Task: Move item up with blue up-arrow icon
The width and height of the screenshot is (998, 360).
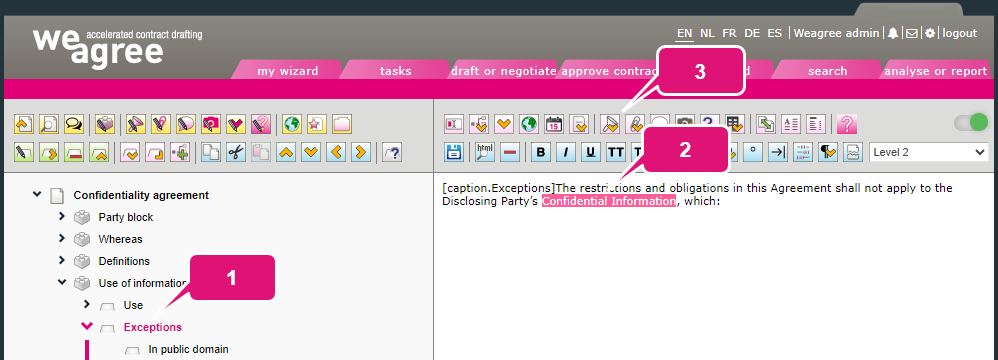Action: pyautogui.click(x=286, y=153)
